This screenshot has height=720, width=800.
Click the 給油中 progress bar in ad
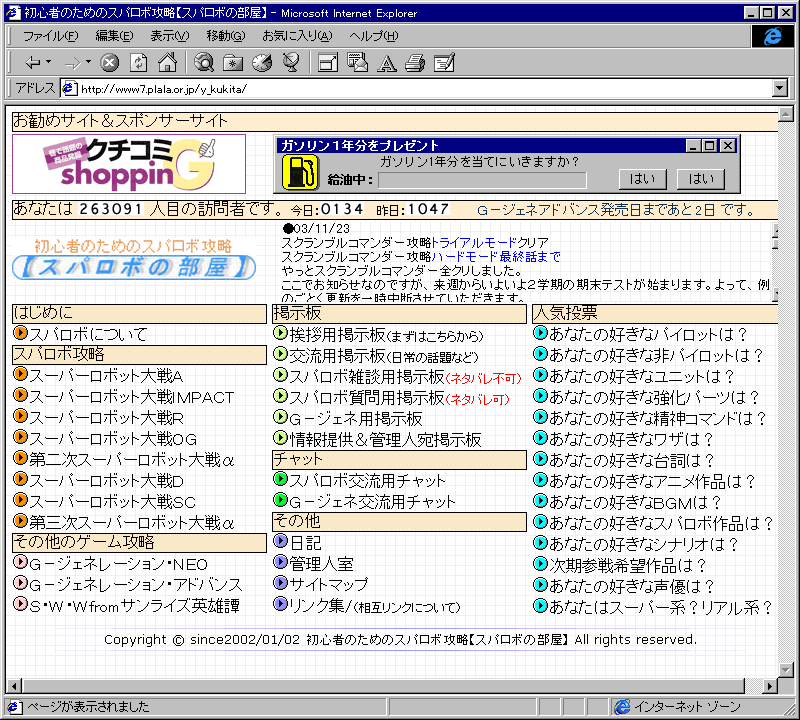(482, 180)
